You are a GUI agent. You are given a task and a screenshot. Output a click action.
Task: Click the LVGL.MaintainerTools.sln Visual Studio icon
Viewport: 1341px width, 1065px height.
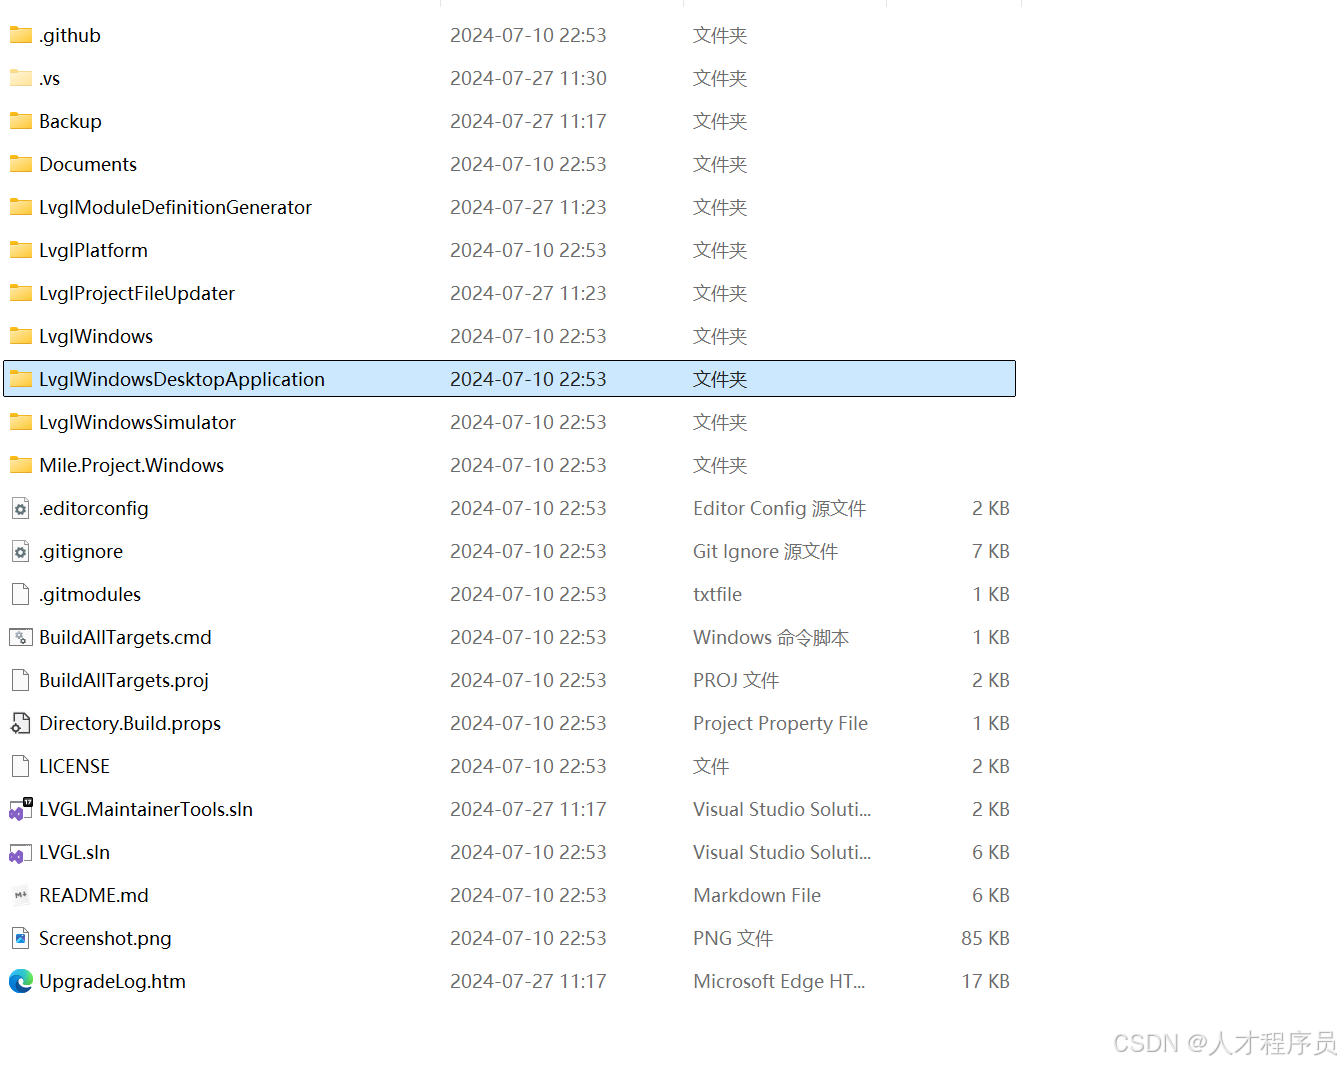(21, 809)
